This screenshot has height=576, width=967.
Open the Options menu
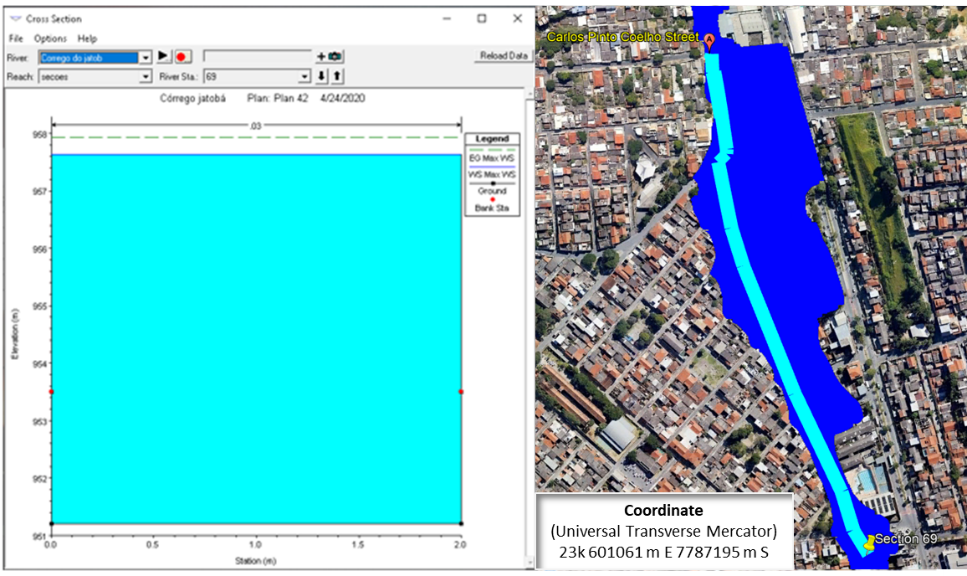50,38
